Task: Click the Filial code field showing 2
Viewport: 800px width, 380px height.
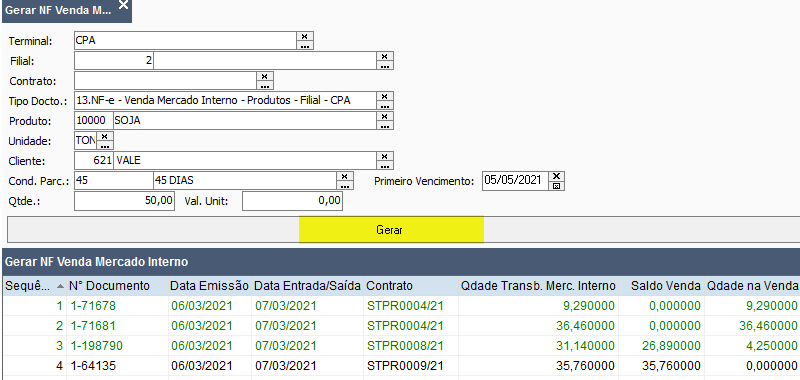Action: 113,61
